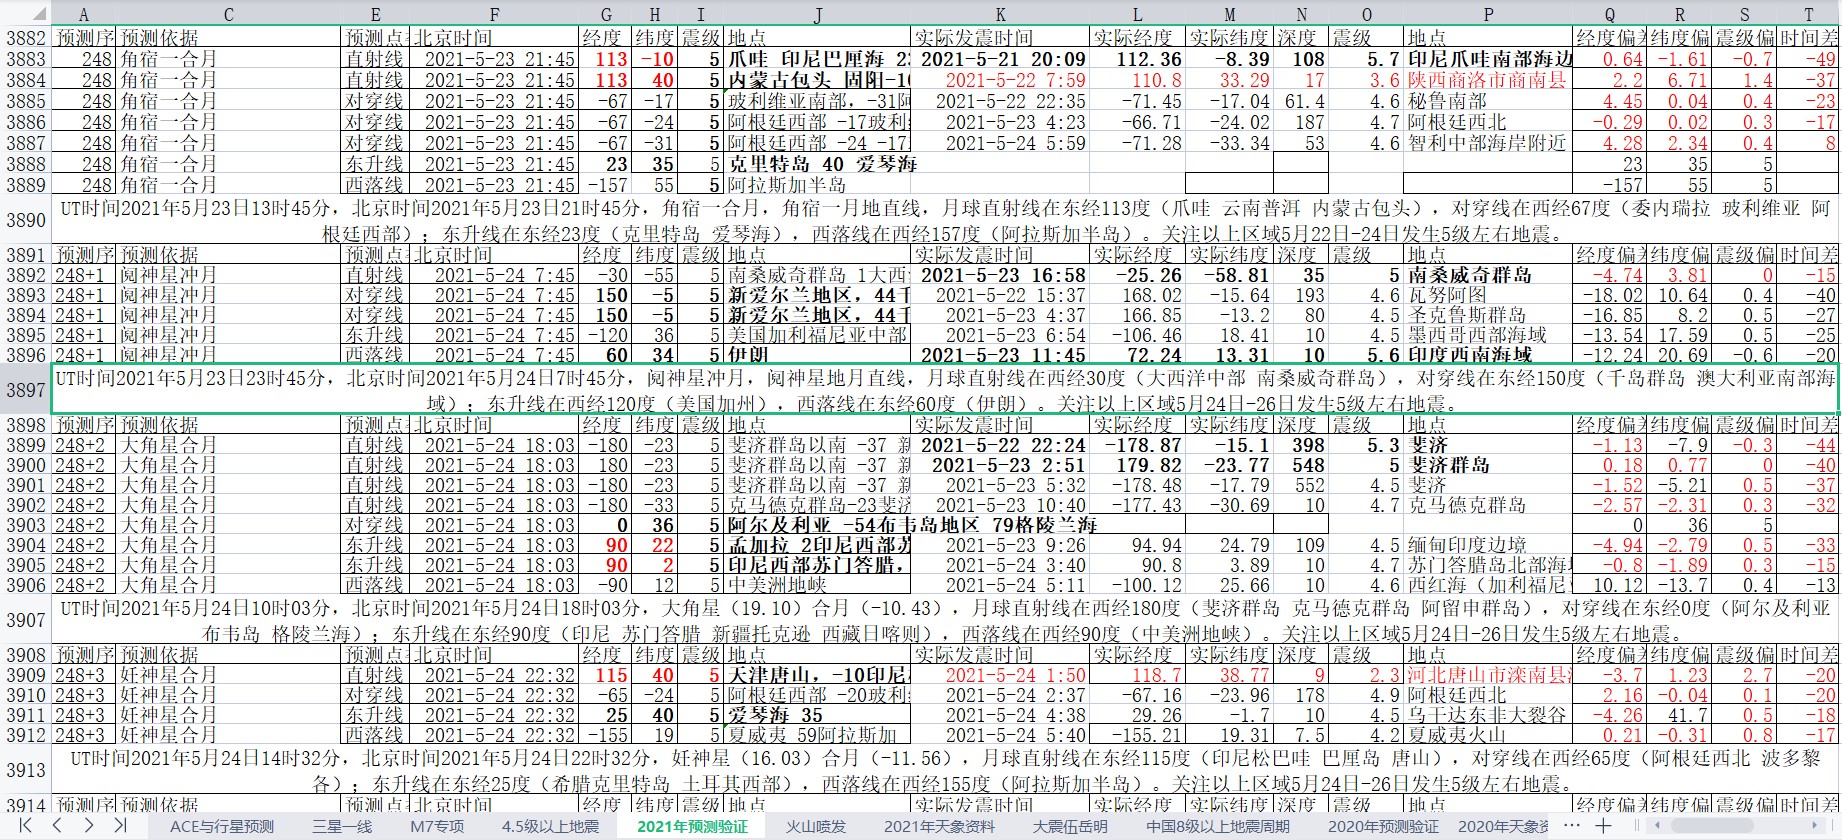Open the 大震伍岳明 sheet tab
This screenshot has height=840, width=1842.
pos(1070,826)
